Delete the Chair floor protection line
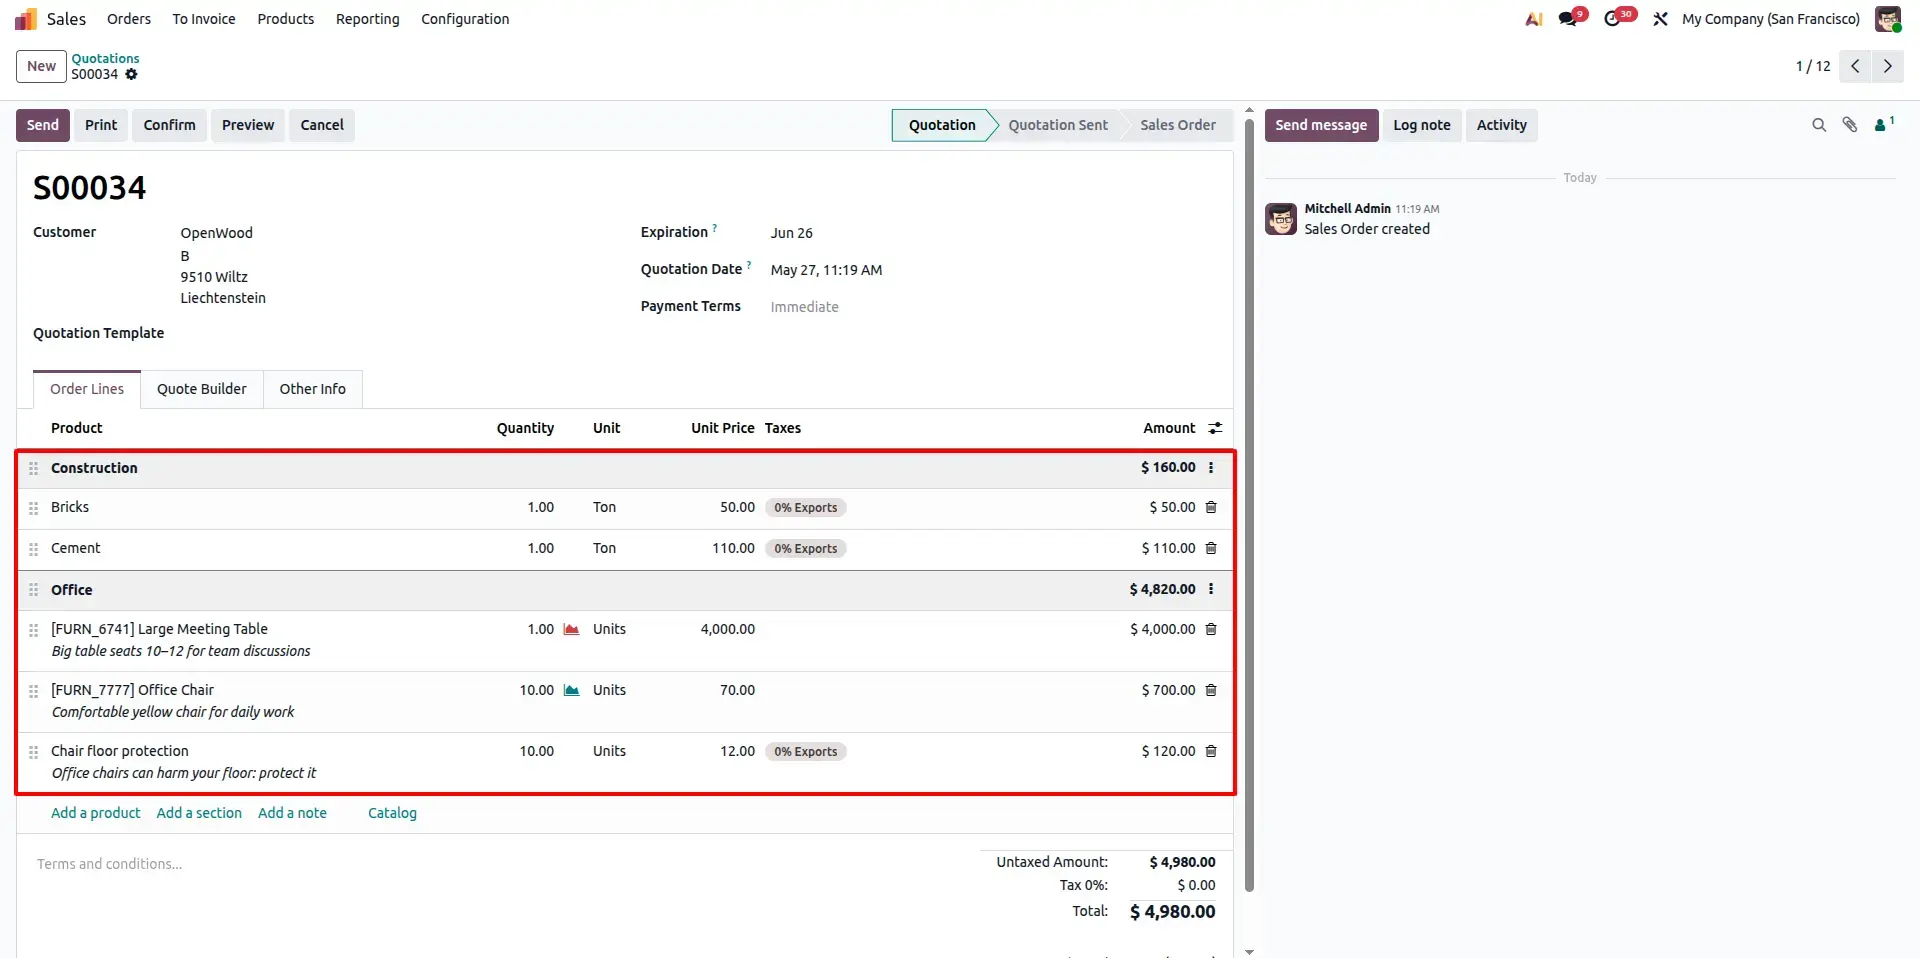Image resolution: width=1920 pixels, height=958 pixels. tap(1211, 751)
